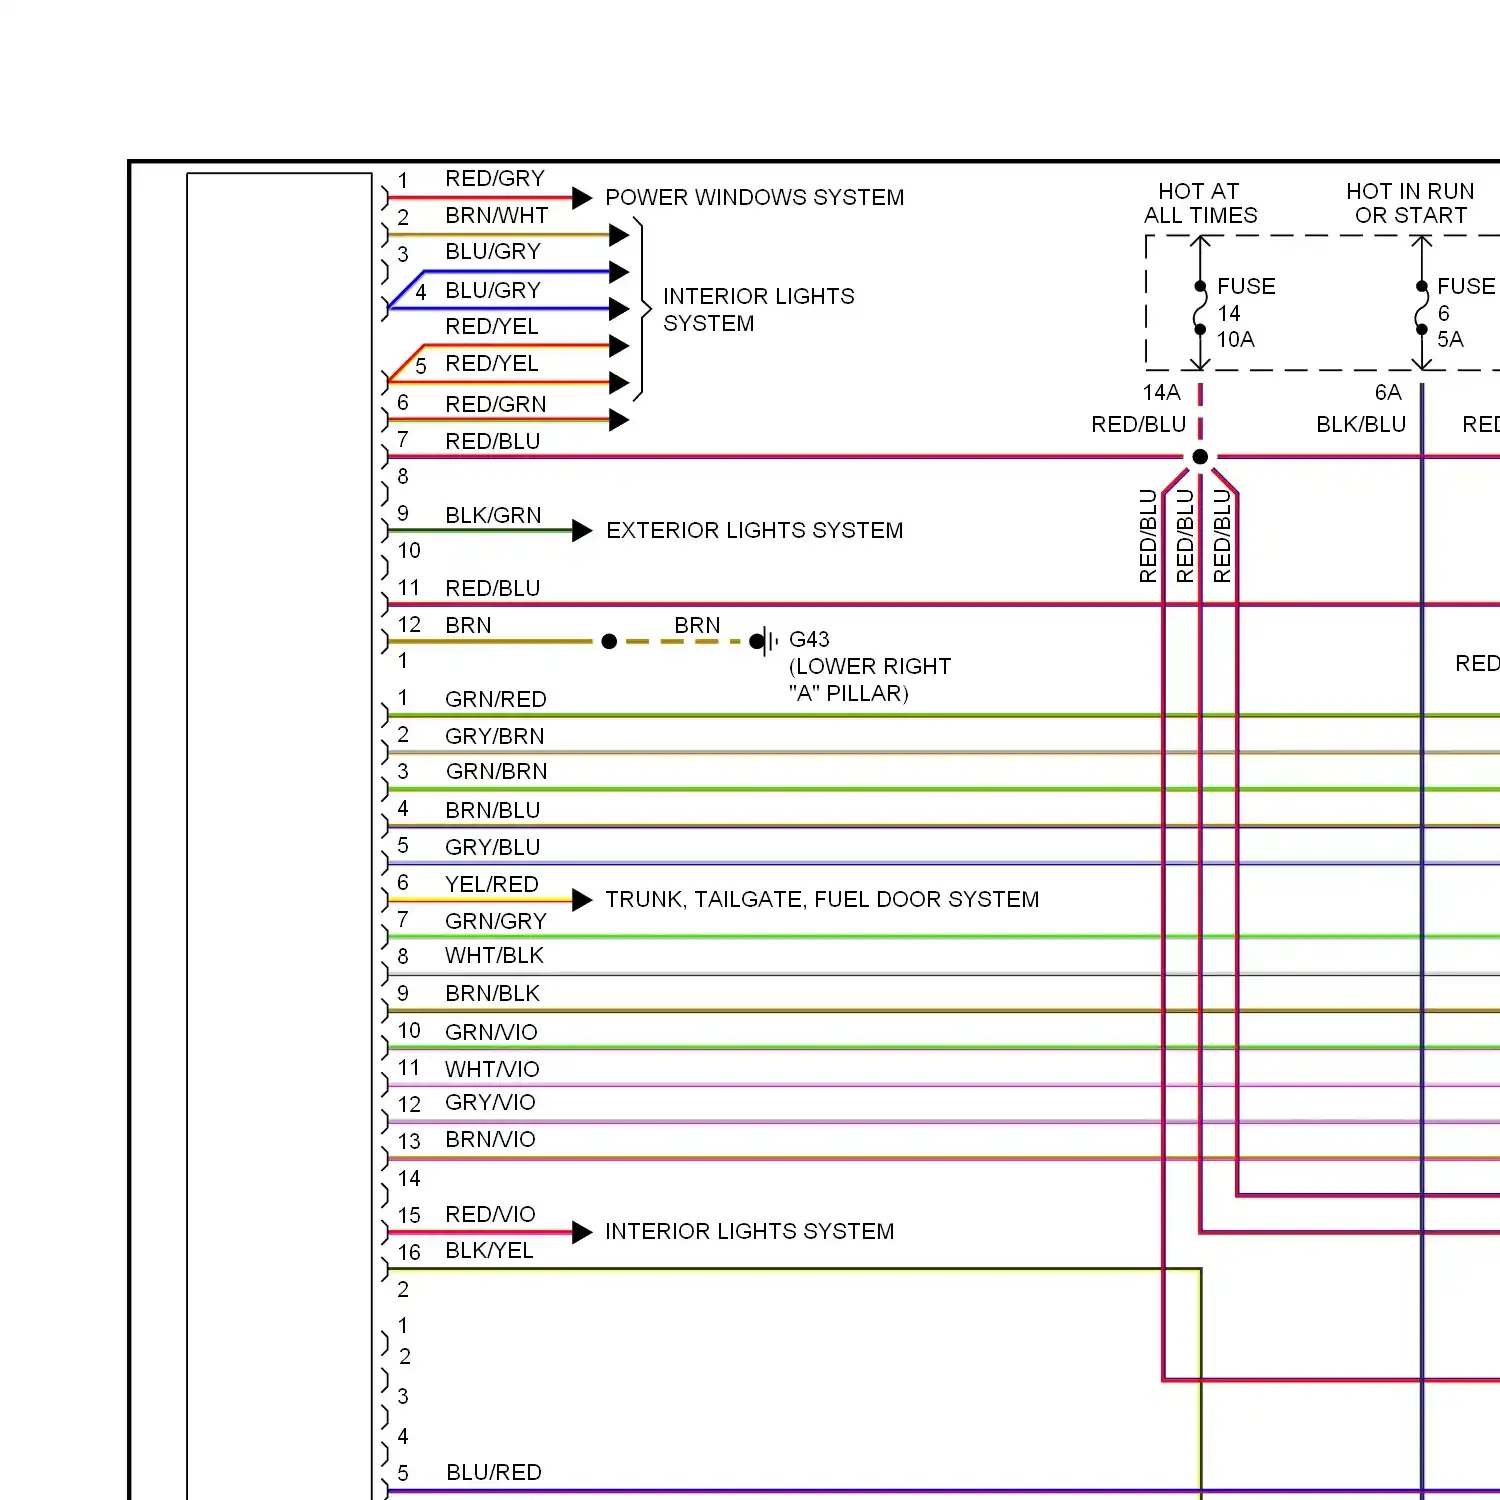Click the BLK/BLU wire label
Viewport: 1500px width, 1500px height.
(1361, 424)
